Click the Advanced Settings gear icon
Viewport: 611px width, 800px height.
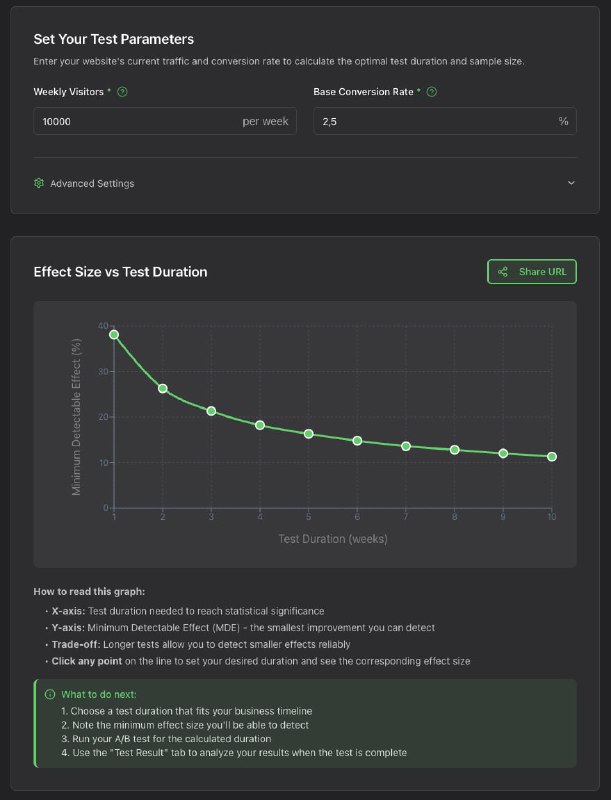pos(39,183)
